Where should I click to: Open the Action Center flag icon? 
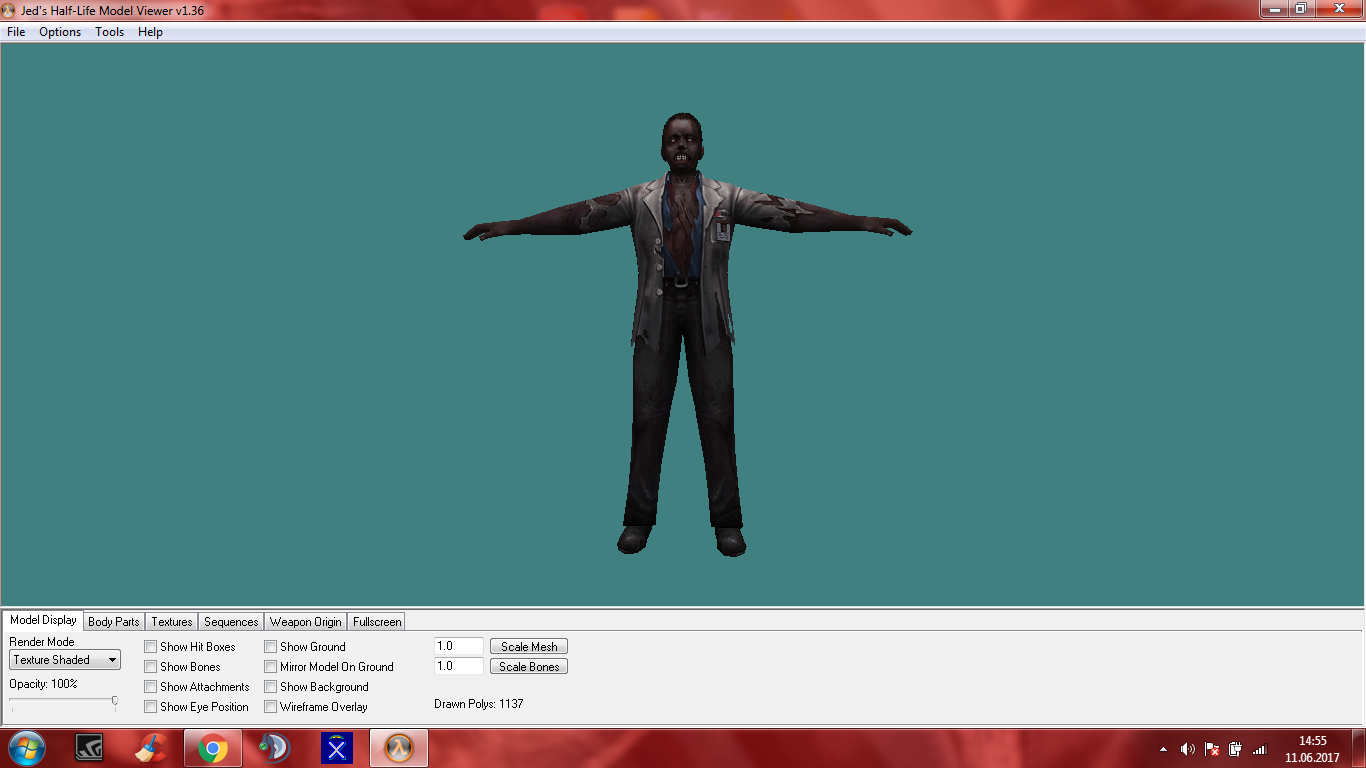click(1211, 749)
